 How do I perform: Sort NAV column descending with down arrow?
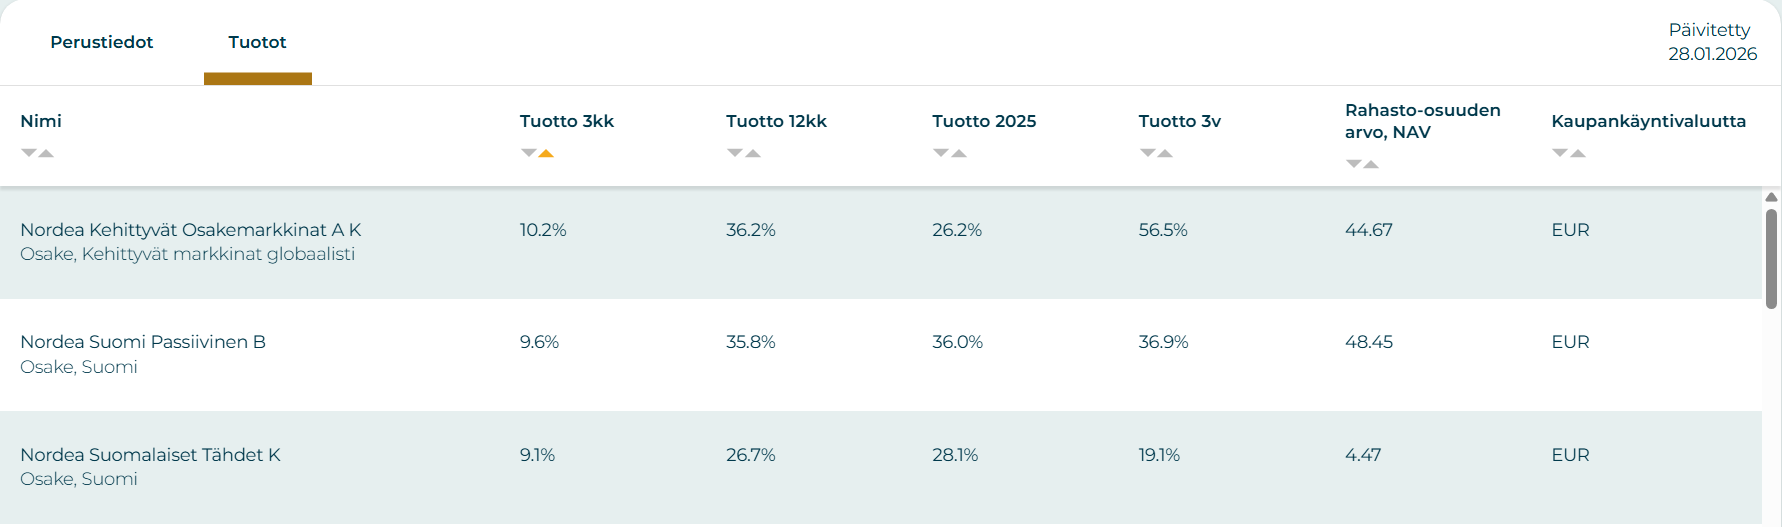point(1354,164)
